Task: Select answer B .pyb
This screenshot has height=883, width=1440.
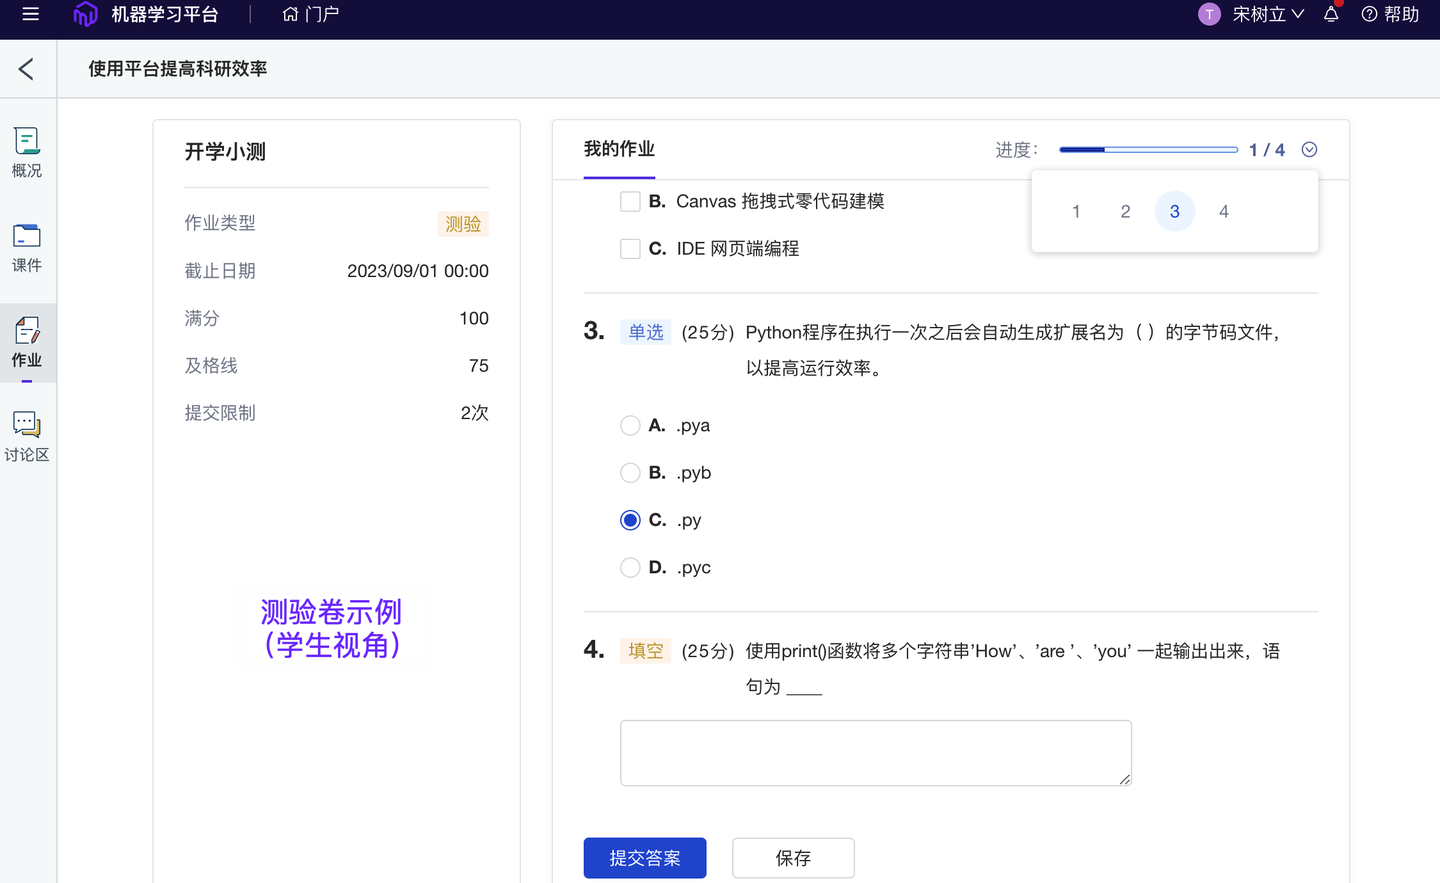Action: (x=630, y=473)
